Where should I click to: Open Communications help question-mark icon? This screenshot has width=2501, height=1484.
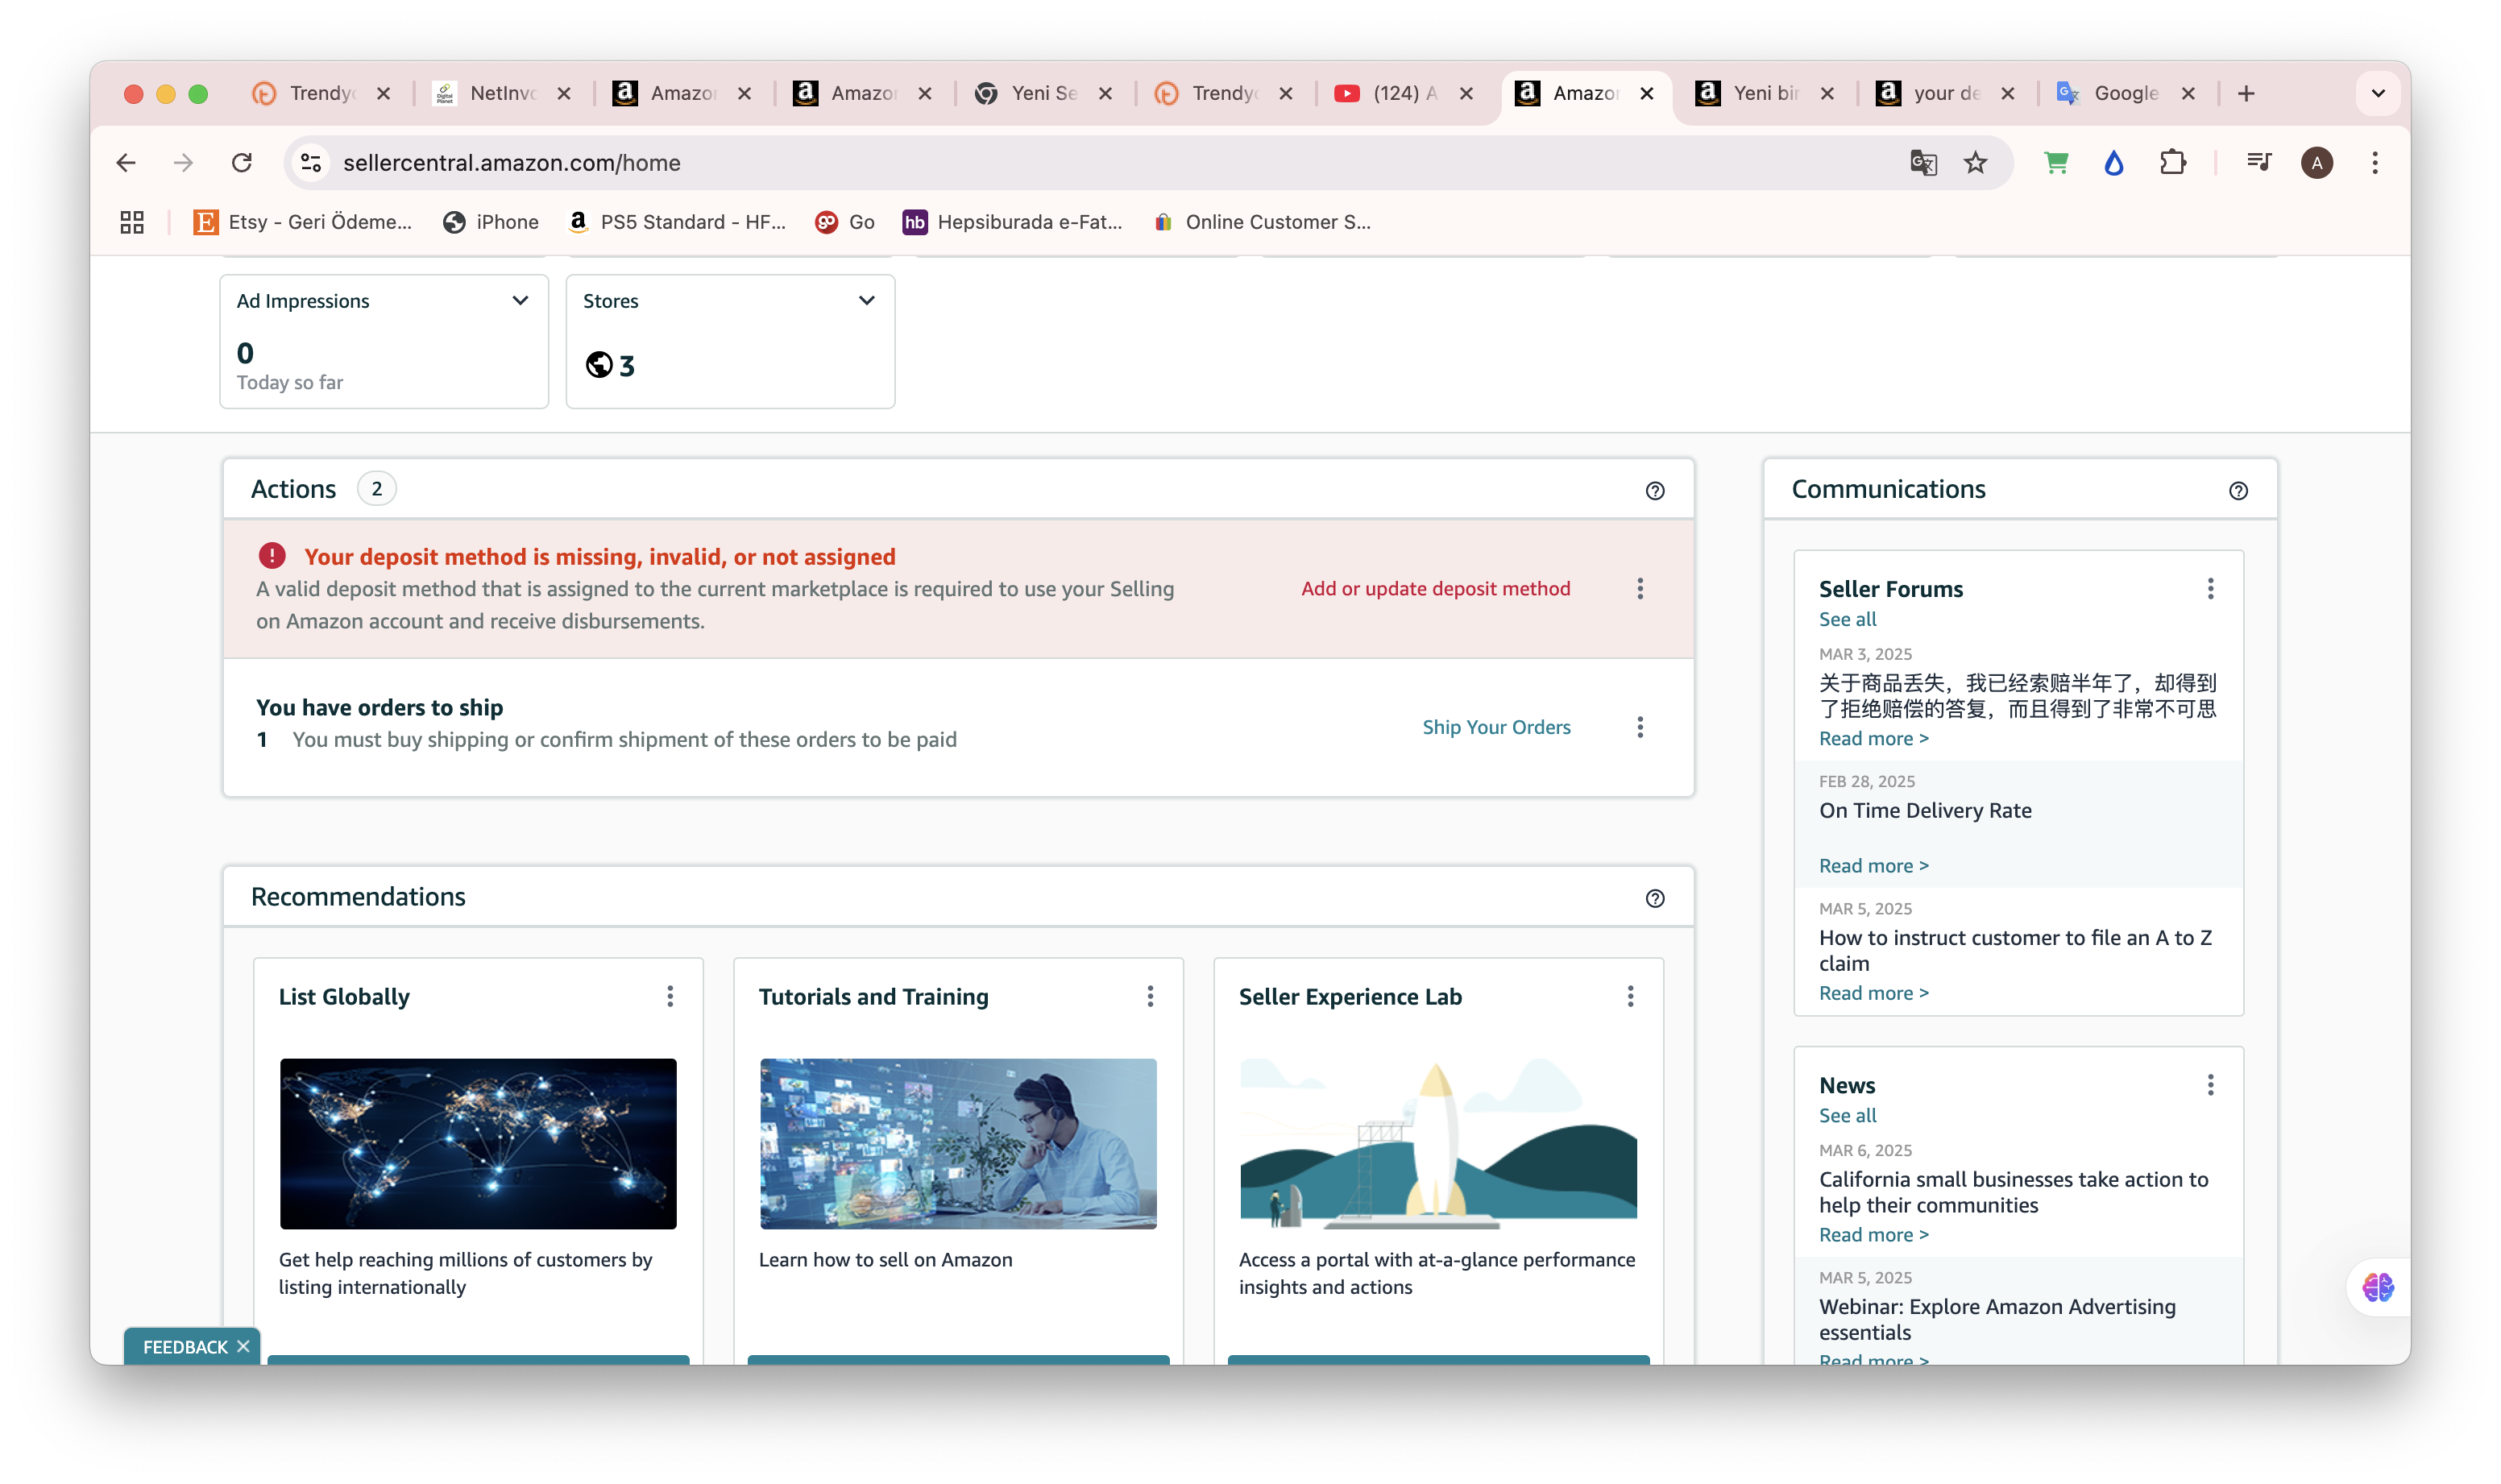pyautogui.click(x=2238, y=491)
